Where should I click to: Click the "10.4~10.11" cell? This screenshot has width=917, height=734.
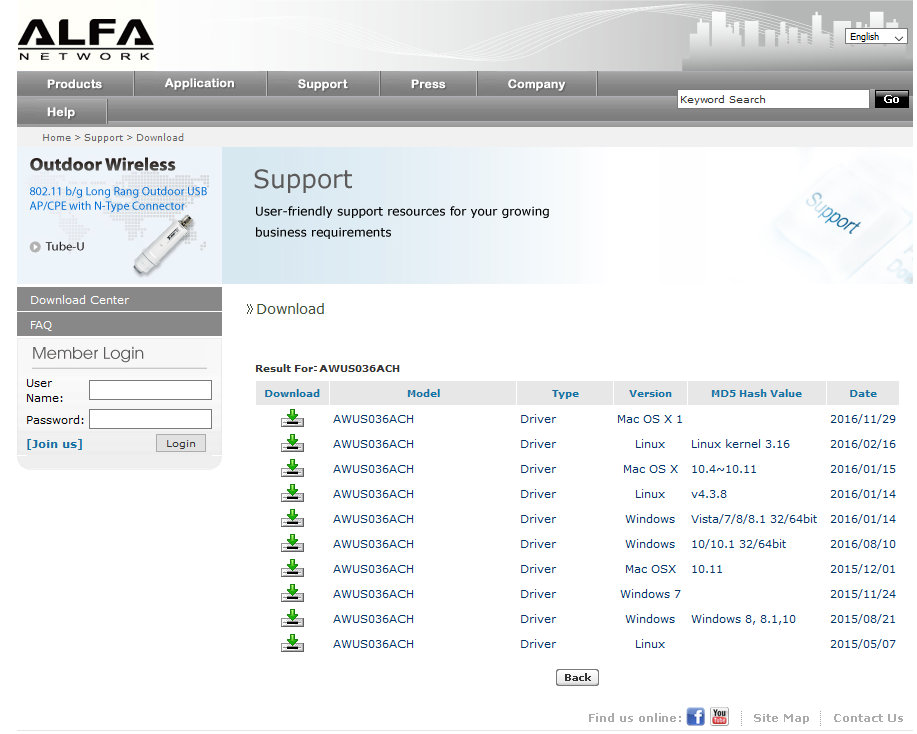coord(723,469)
